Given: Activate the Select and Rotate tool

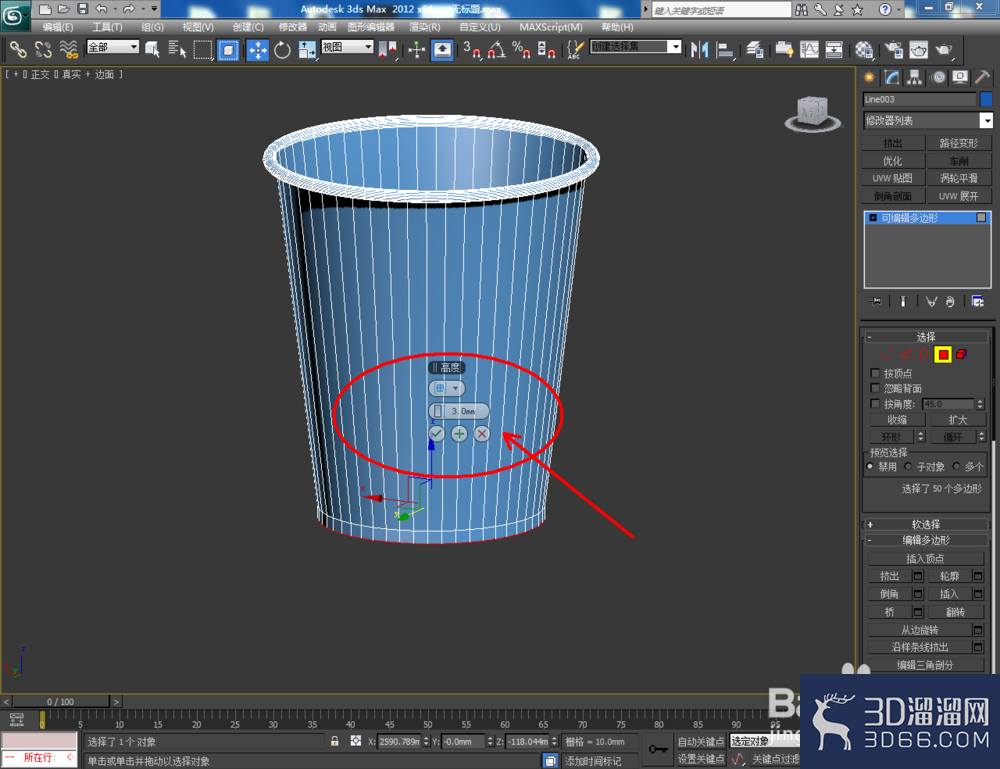Looking at the screenshot, I should pyautogui.click(x=282, y=49).
